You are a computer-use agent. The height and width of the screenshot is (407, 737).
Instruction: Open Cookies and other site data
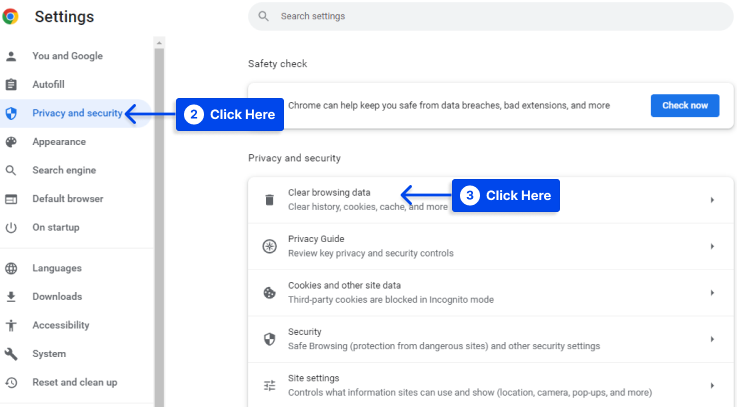point(490,293)
